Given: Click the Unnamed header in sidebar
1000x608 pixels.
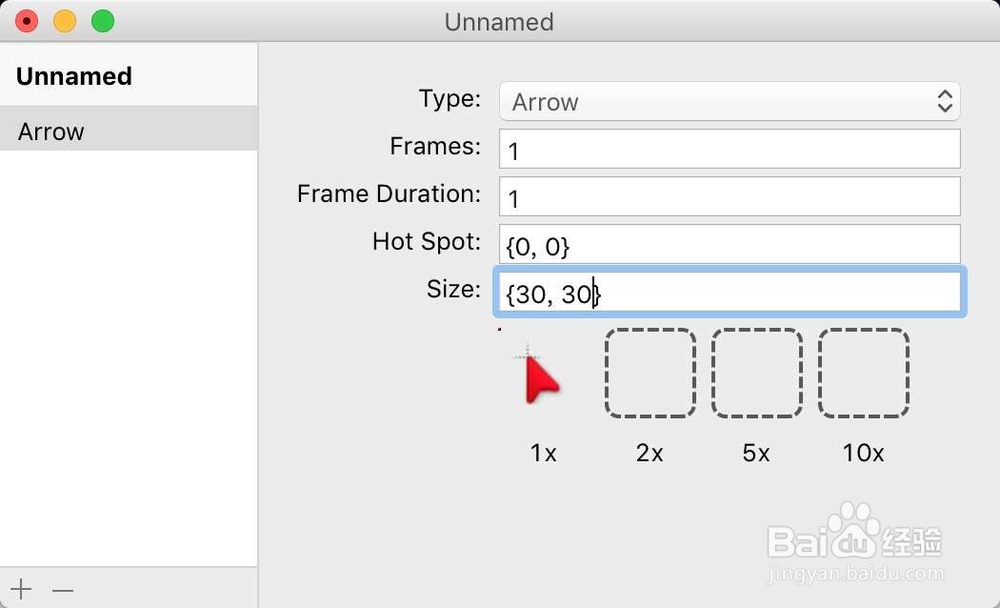Looking at the screenshot, I should tap(74, 76).
